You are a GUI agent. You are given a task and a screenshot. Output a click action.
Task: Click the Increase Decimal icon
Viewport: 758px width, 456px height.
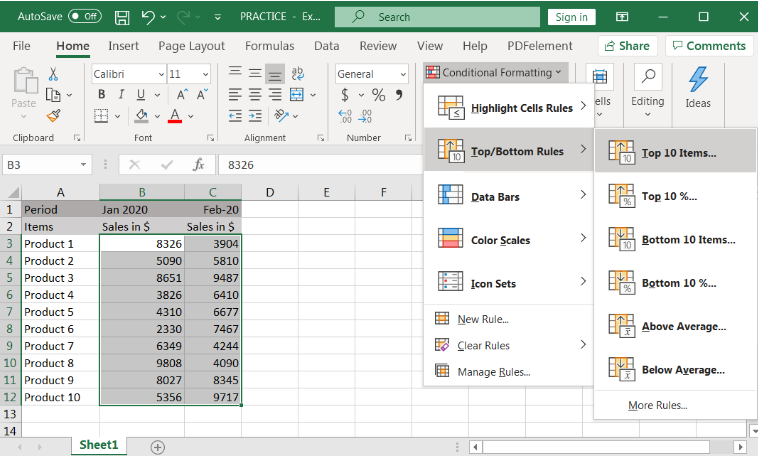(x=345, y=116)
